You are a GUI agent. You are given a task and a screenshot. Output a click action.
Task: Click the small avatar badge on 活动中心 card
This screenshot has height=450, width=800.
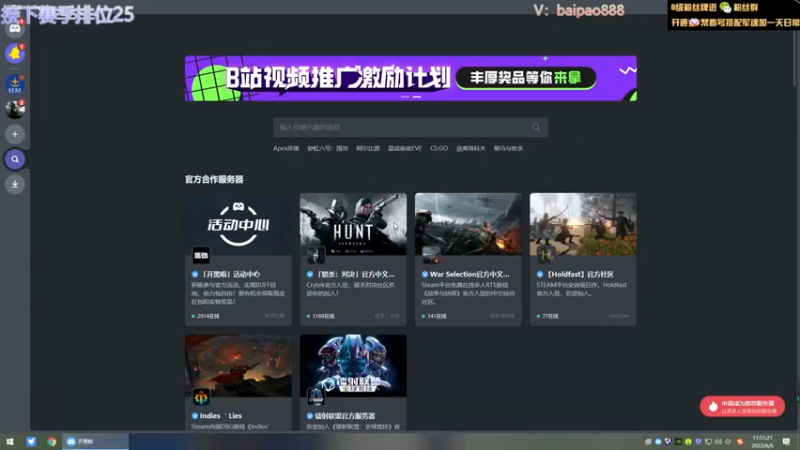[x=201, y=255]
